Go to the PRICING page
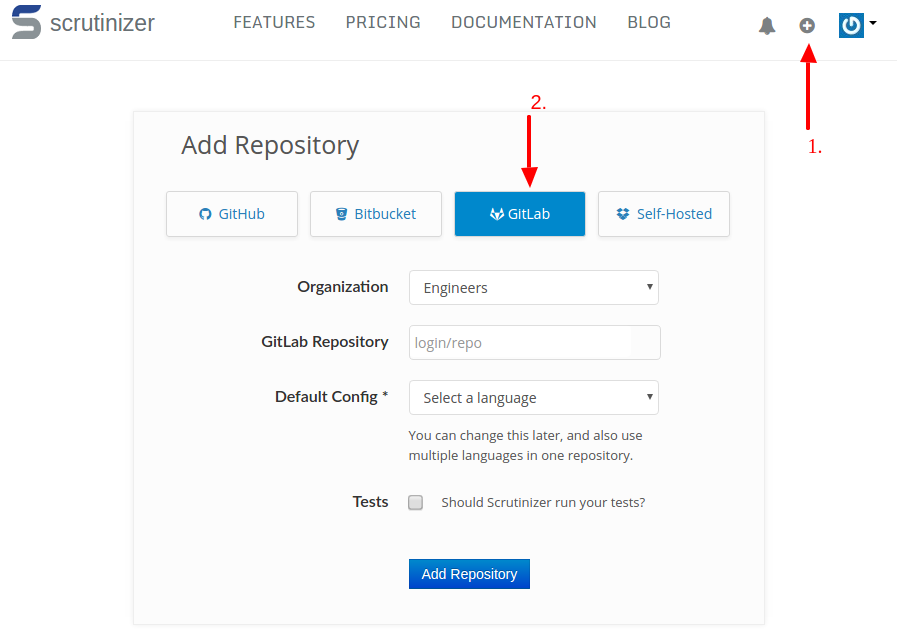Screen dimensions: 897x631 (383, 22)
